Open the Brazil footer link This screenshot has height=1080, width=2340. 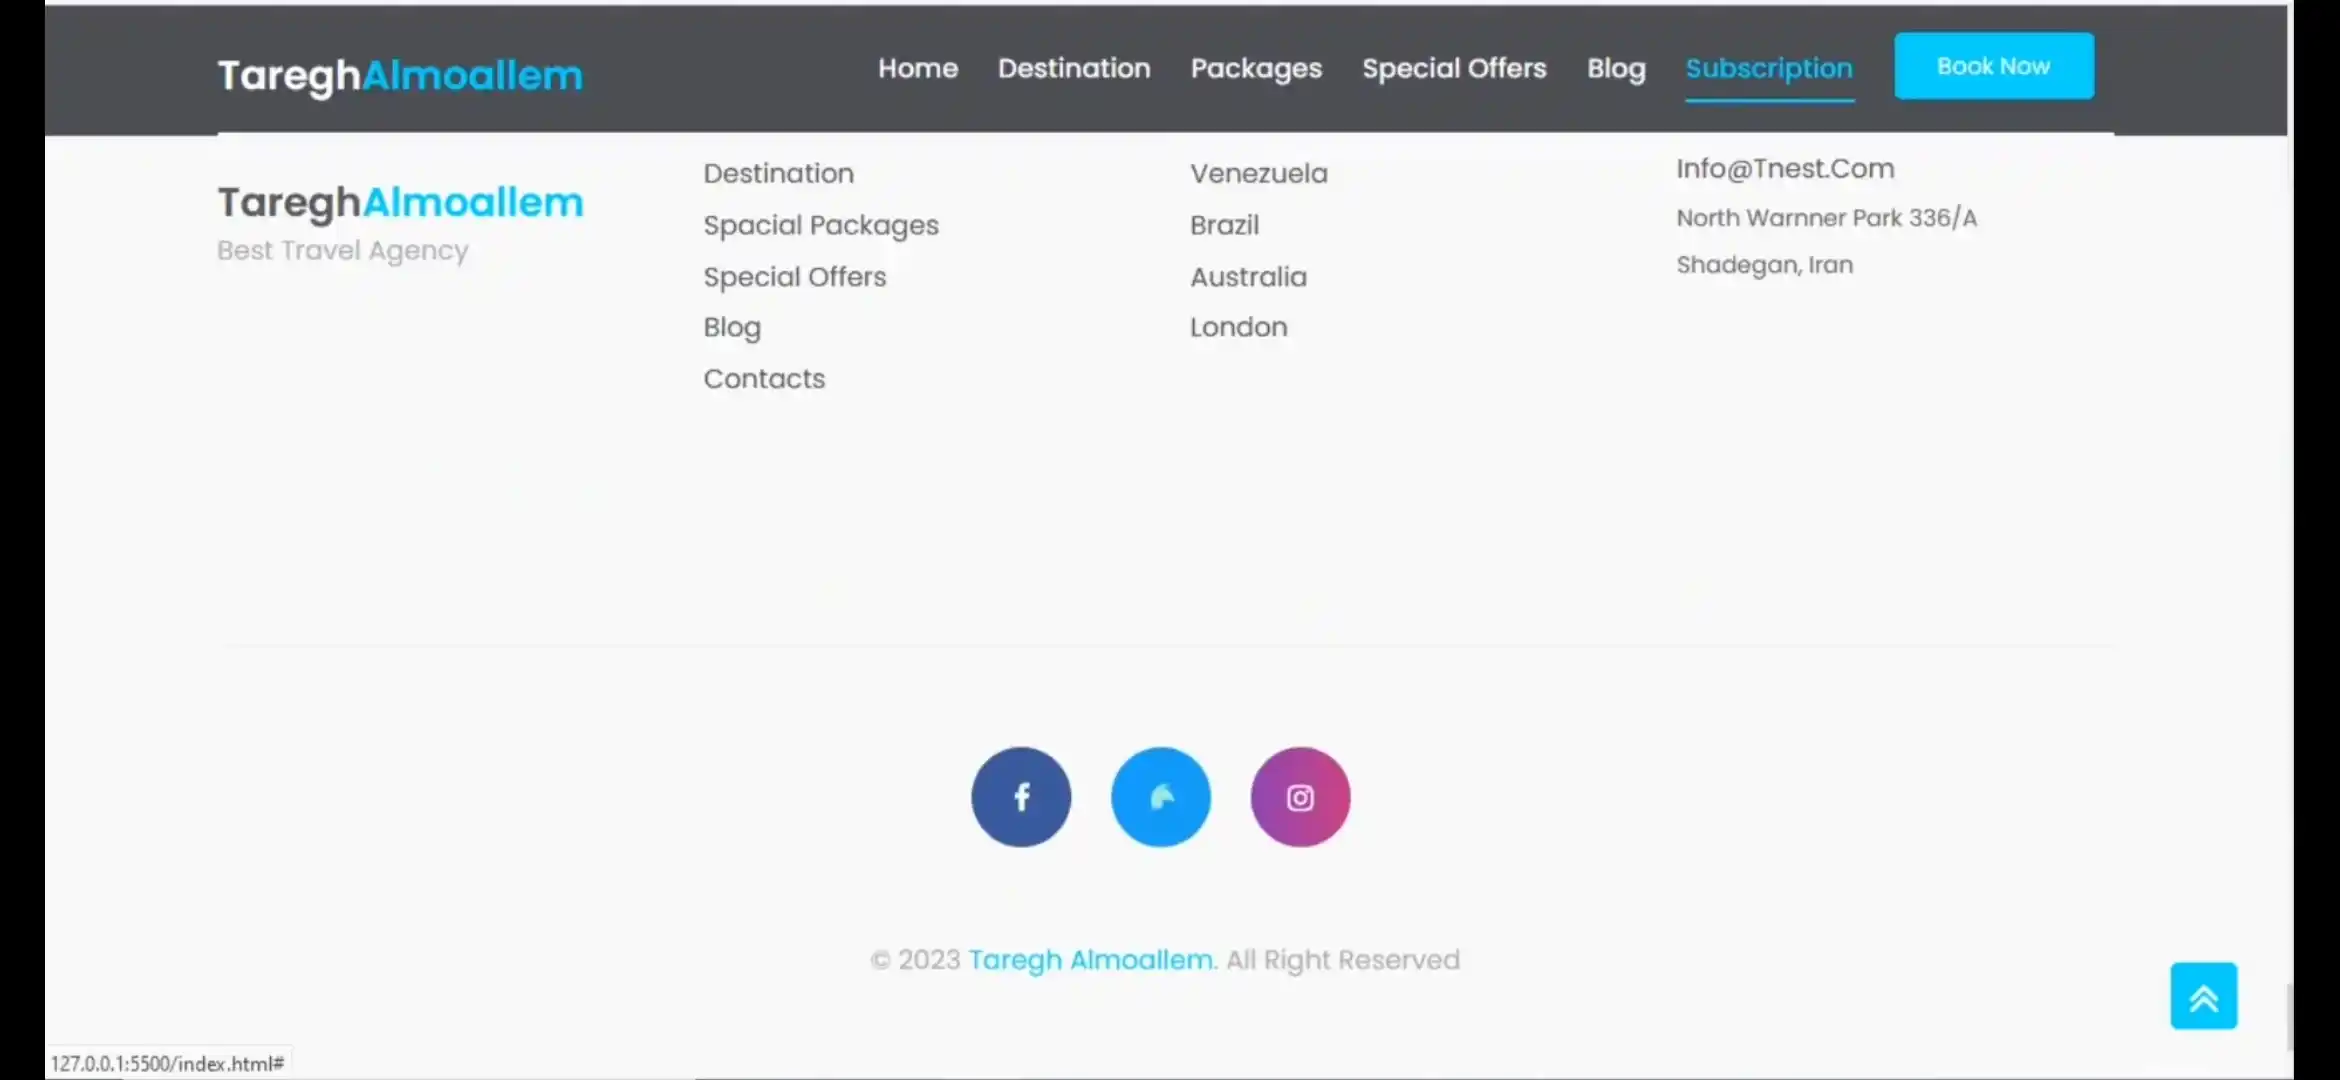(1224, 225)
